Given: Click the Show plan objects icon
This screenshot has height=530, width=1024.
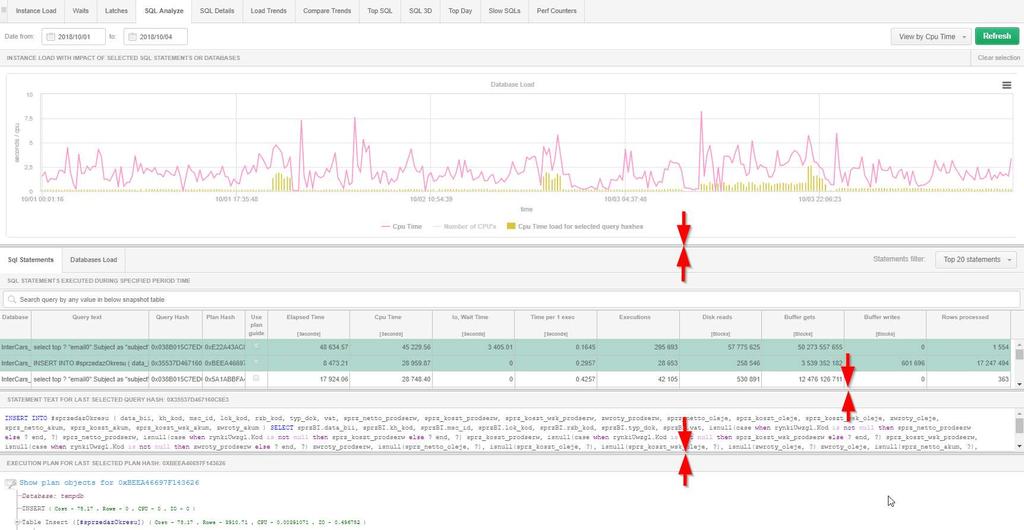Looking at the screenshot, I should 10,483.
